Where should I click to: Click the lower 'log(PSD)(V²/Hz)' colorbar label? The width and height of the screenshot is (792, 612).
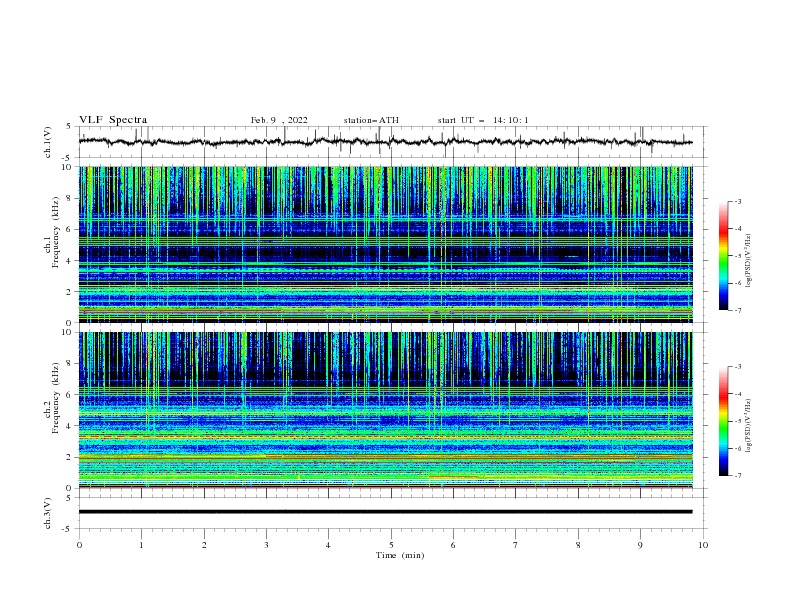[x=748, y=426]
